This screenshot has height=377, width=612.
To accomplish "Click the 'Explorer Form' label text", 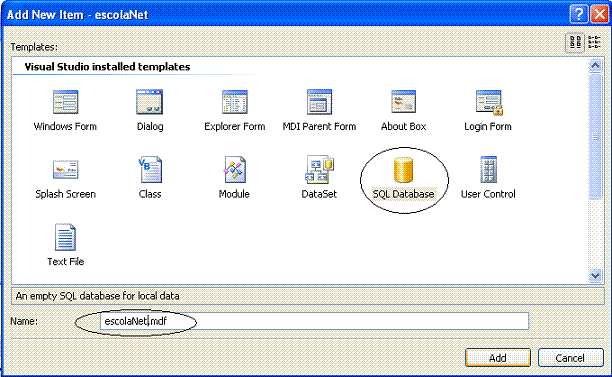I will click(x=235, y=126).
